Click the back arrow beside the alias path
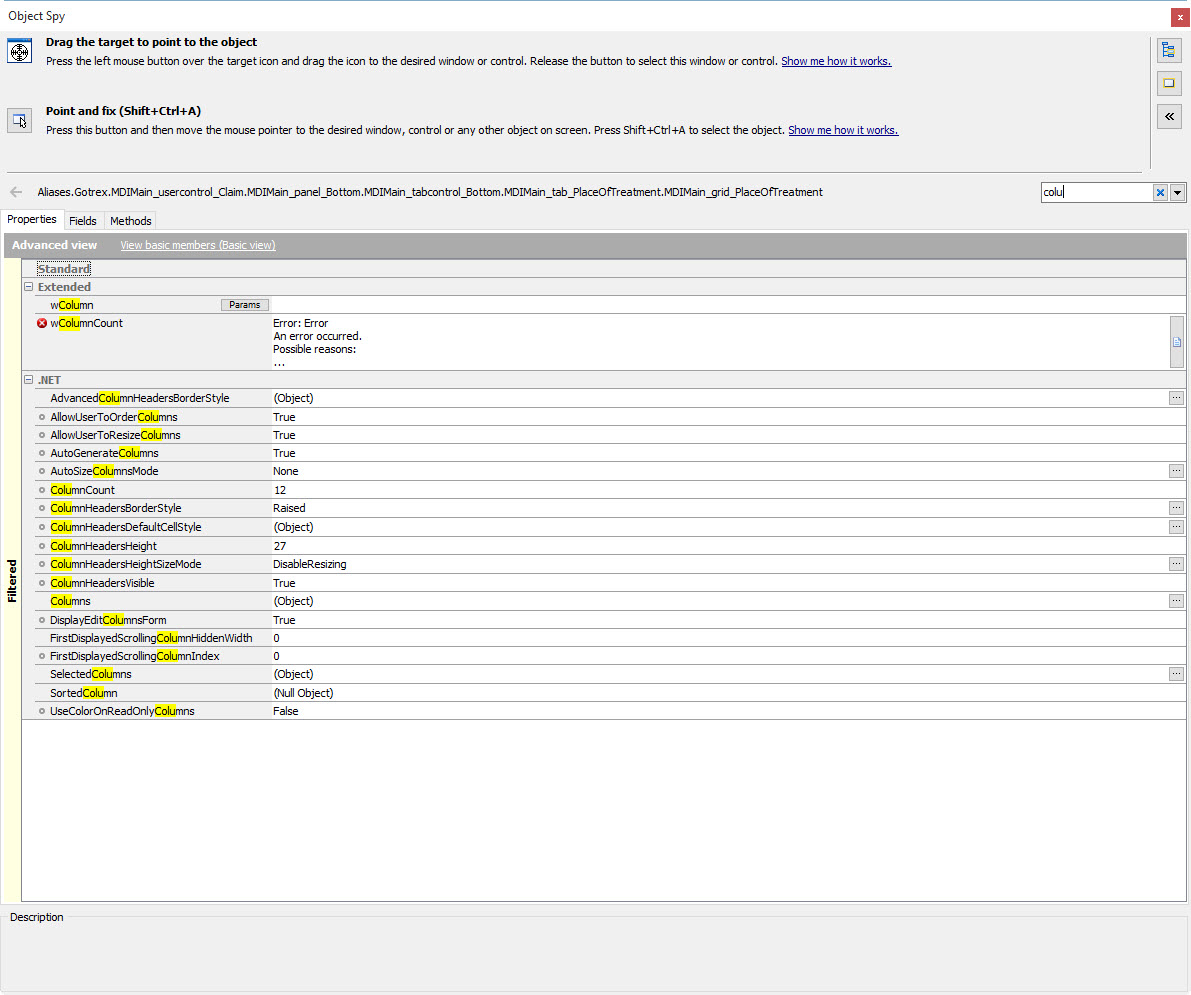The height and width of the screenshot is (995, 1191). point(16,192)
